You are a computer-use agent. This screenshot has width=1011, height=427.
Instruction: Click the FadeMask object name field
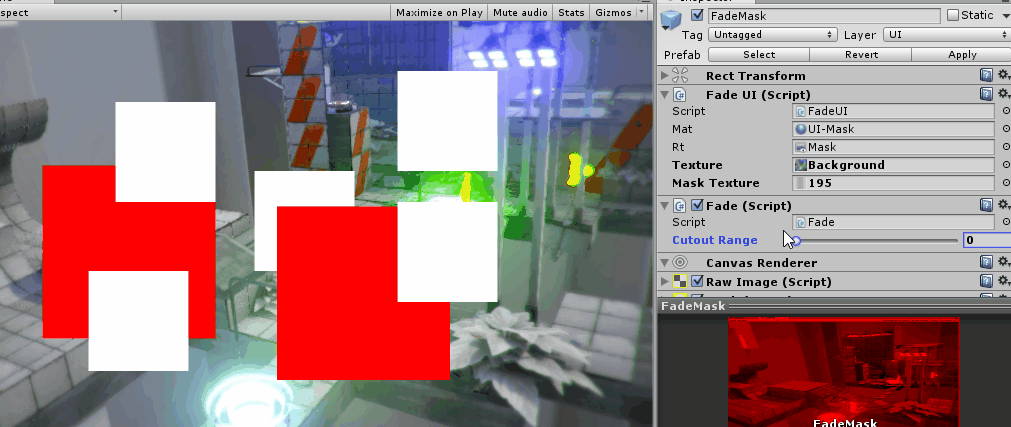tap(824, 15)
